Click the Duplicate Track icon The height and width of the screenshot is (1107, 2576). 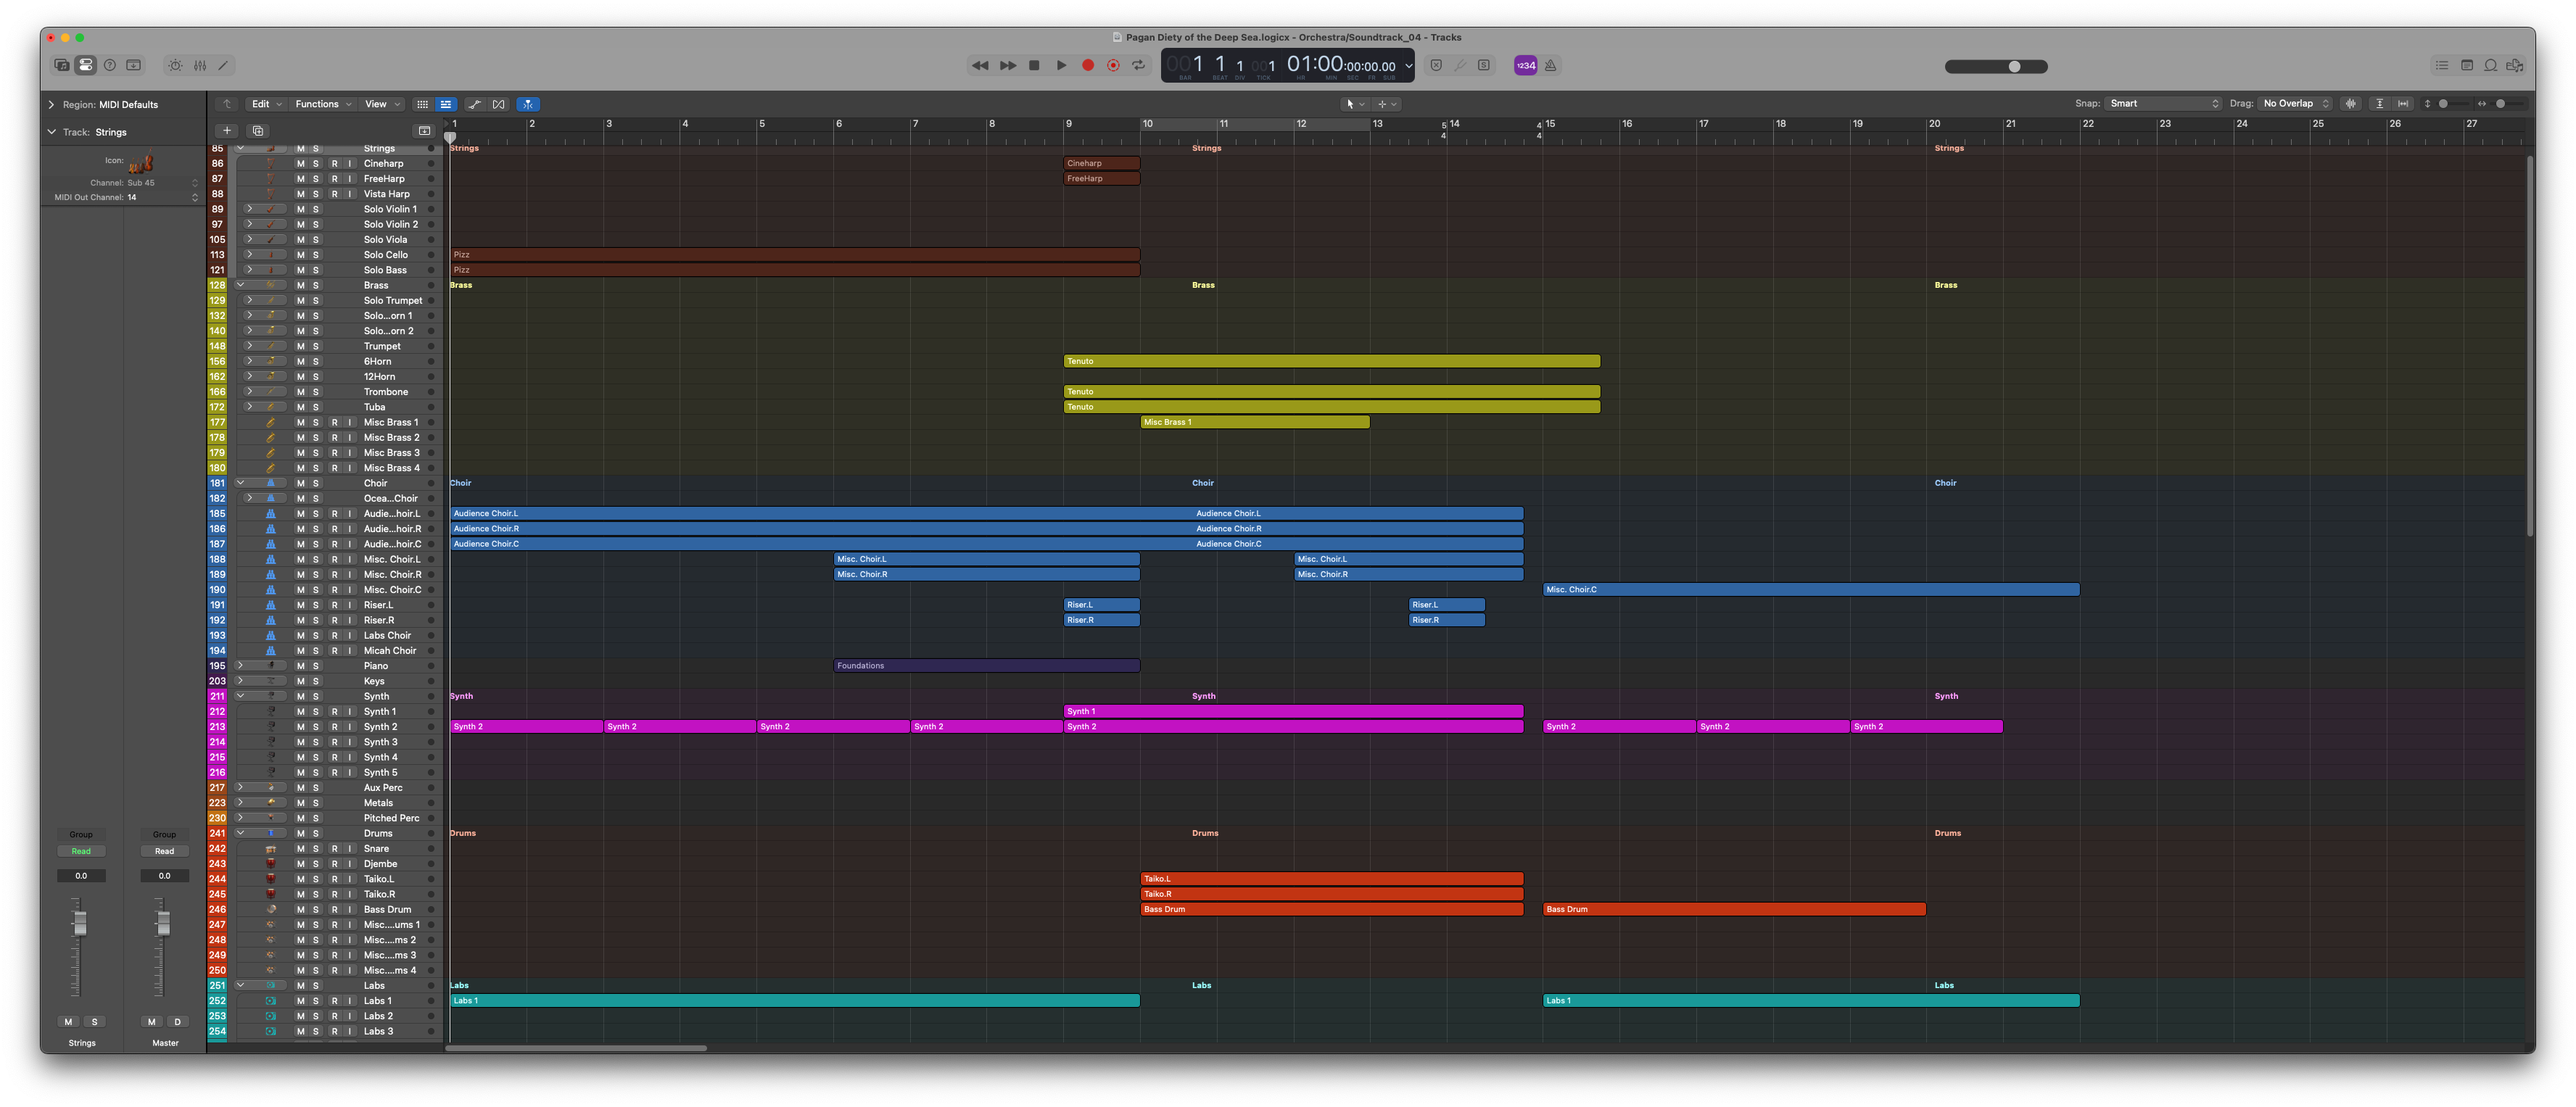pyautogui.click(x=258, y=131)
